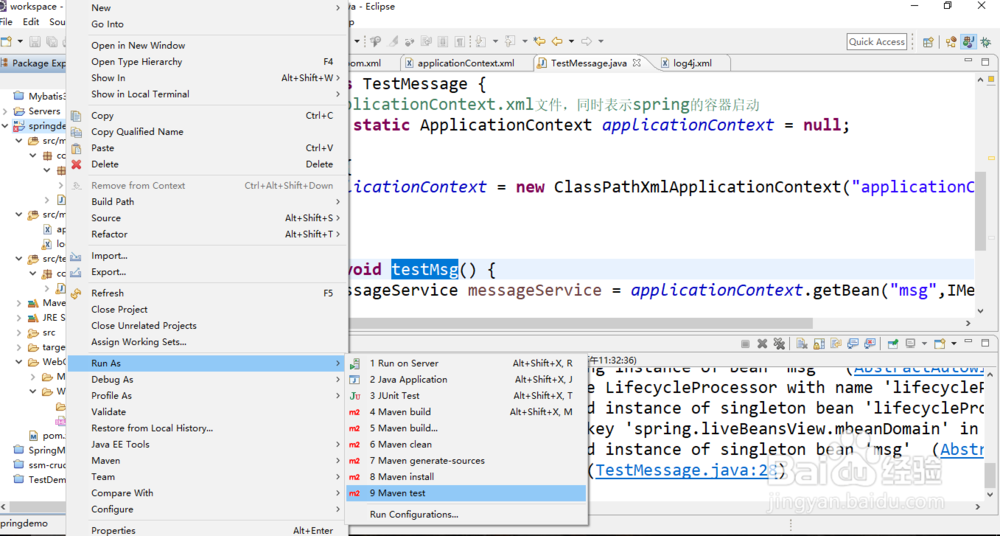The image size is (1000, 536).
Task: Toggle Show Whitespace Characters pilcrow icon
Action: pyautogui.click(x=460, y=41)
